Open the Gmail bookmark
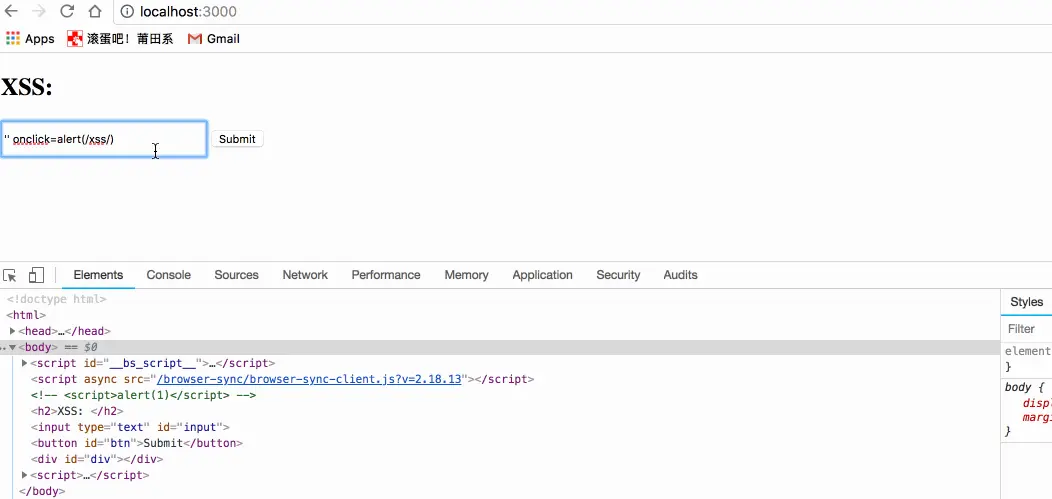 pyautogui.click(x=213, y=39)
